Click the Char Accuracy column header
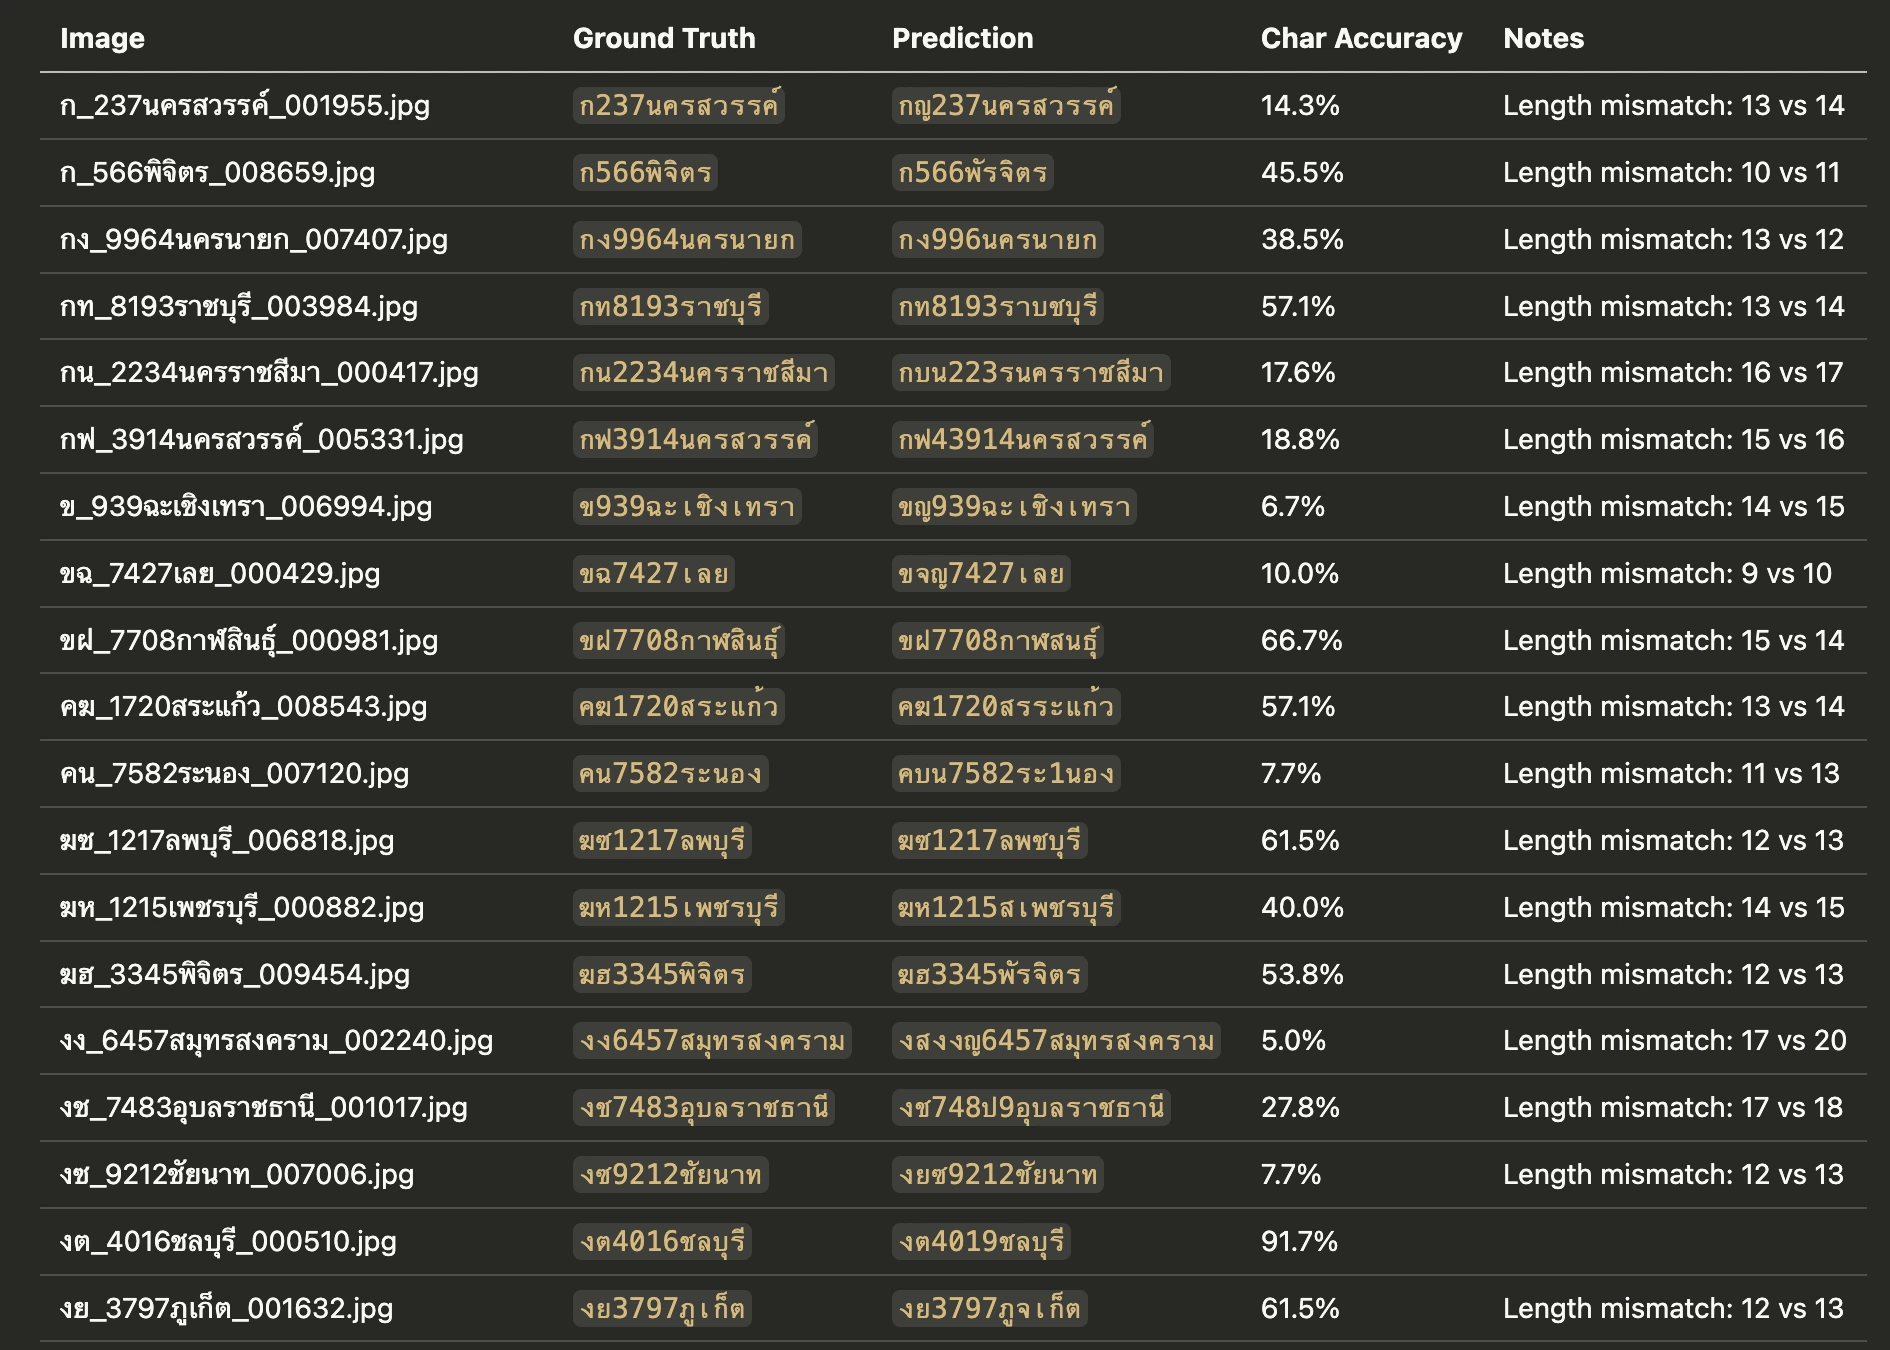This screenshot has height=1350, width=1890. [x=1361, y=38]
